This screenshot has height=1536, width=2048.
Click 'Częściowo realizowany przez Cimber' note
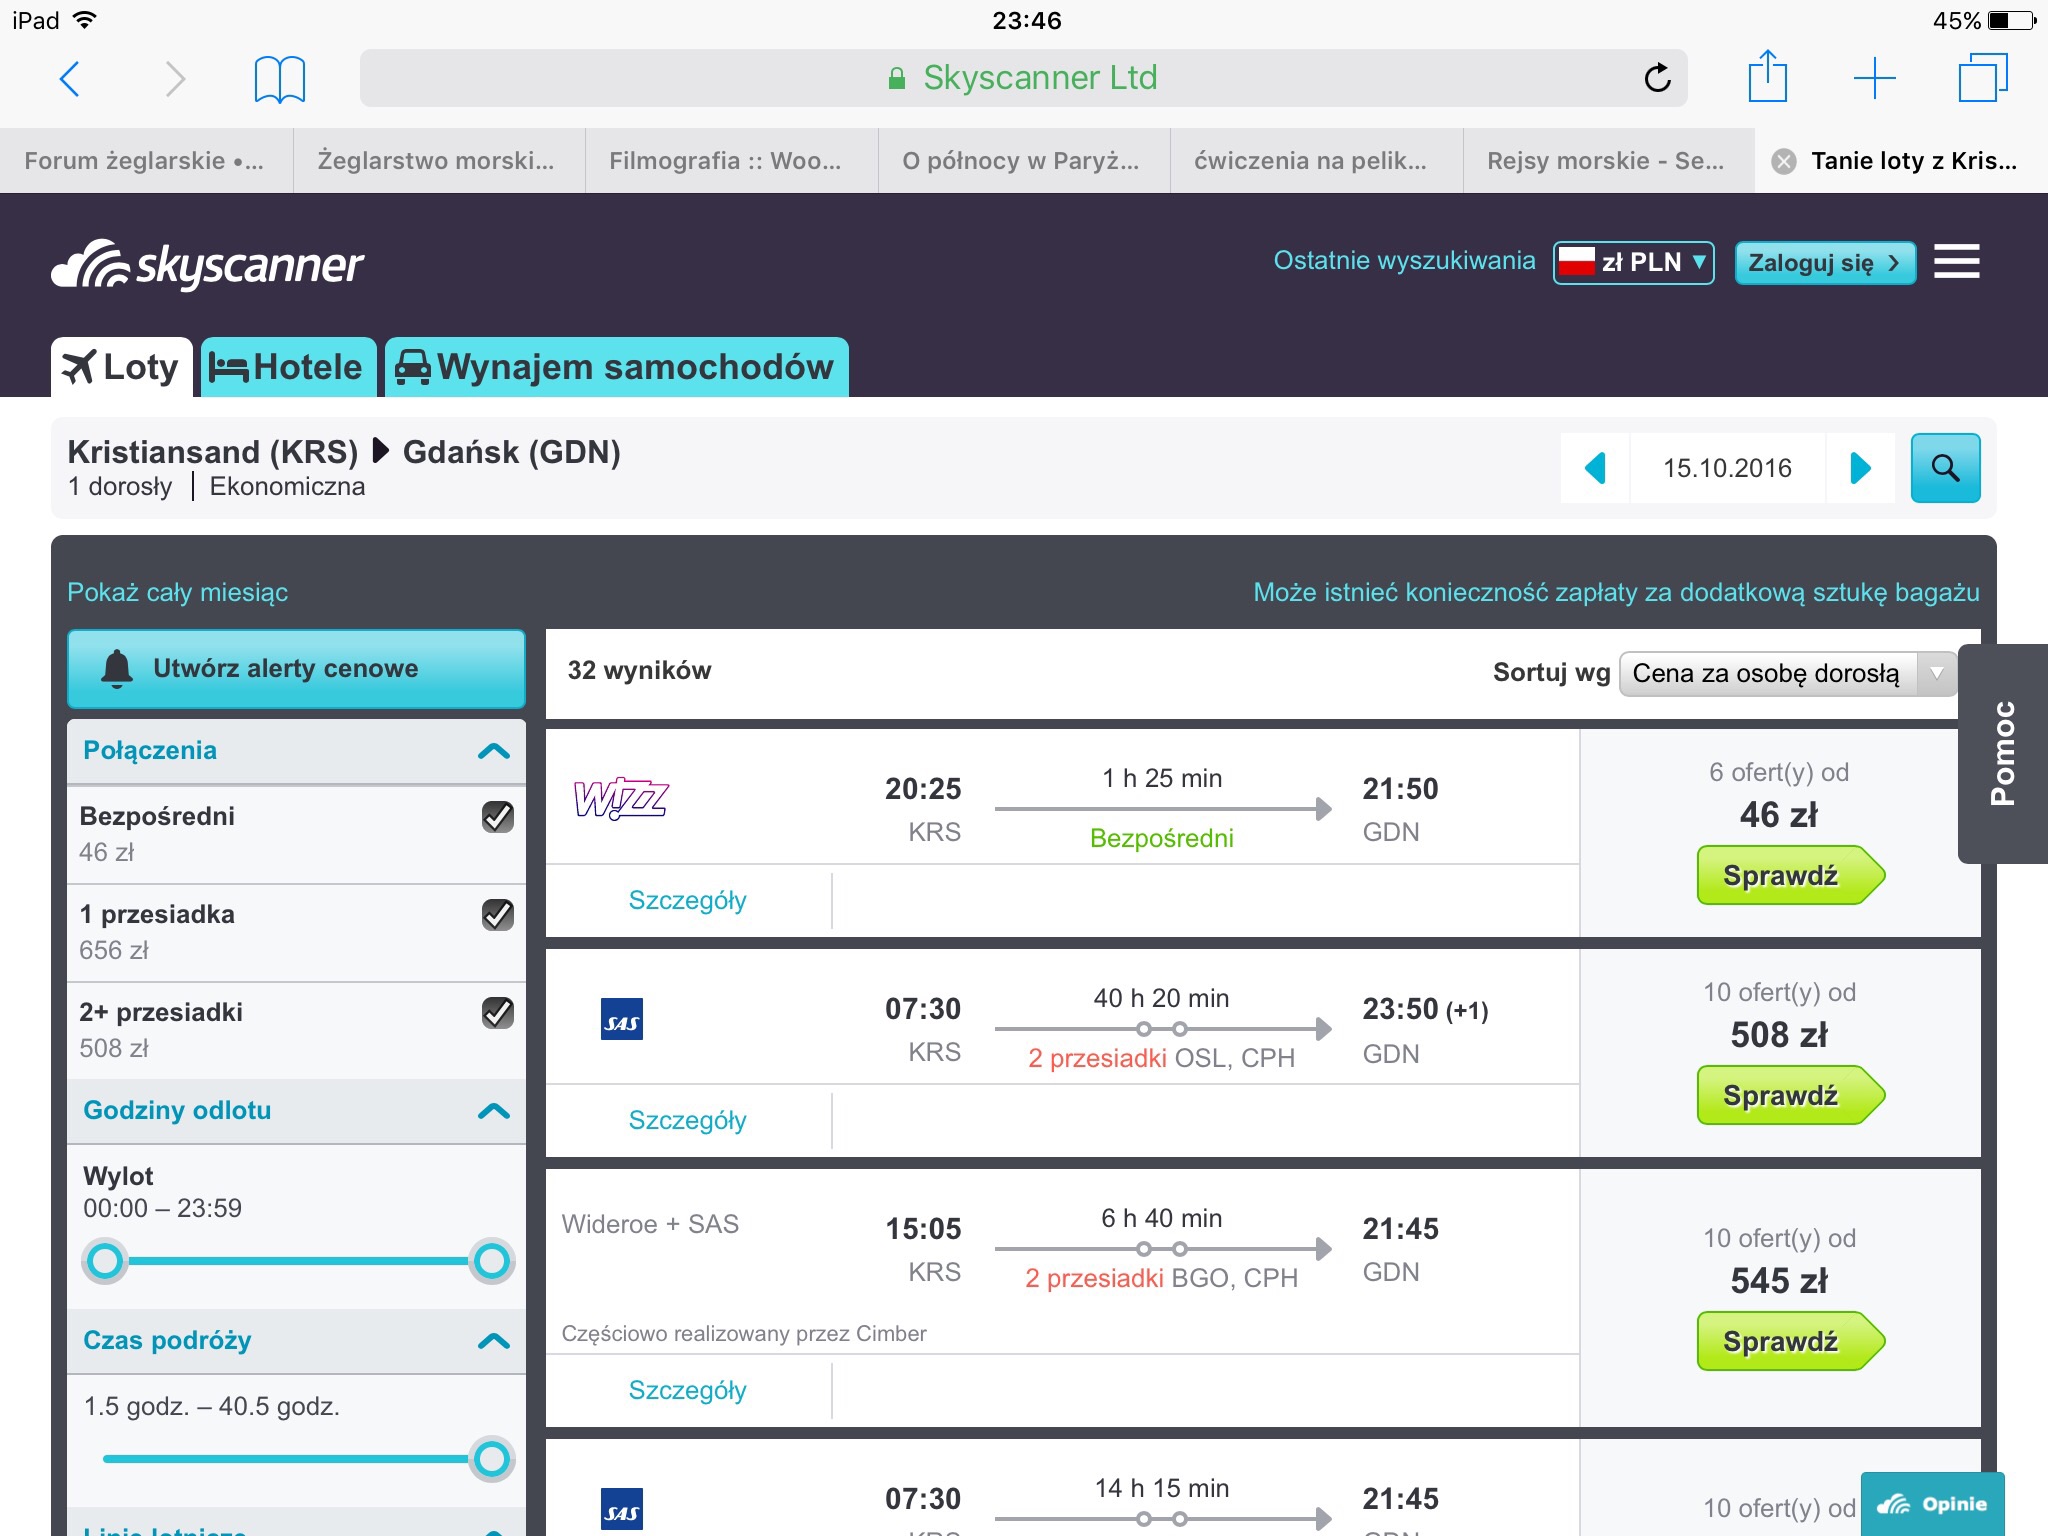(744, 1333)
